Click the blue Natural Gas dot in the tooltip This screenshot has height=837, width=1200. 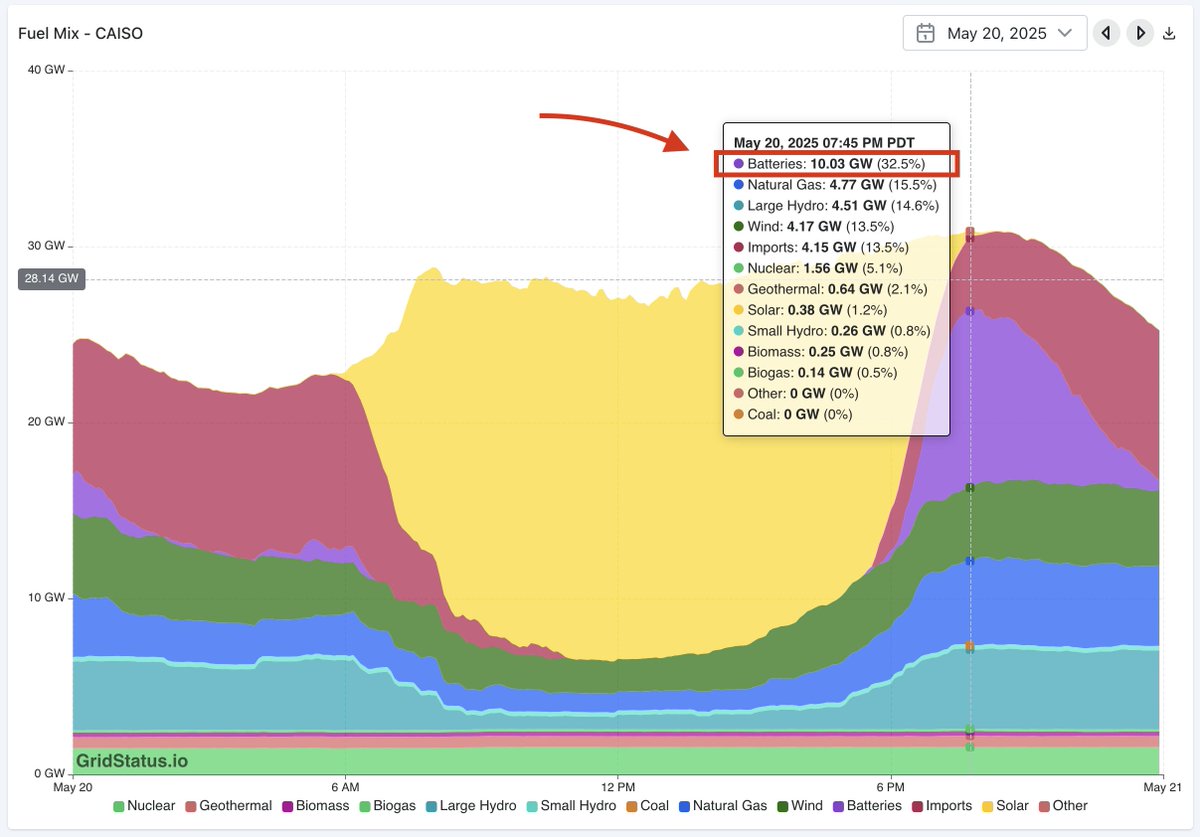click(739, 184)
